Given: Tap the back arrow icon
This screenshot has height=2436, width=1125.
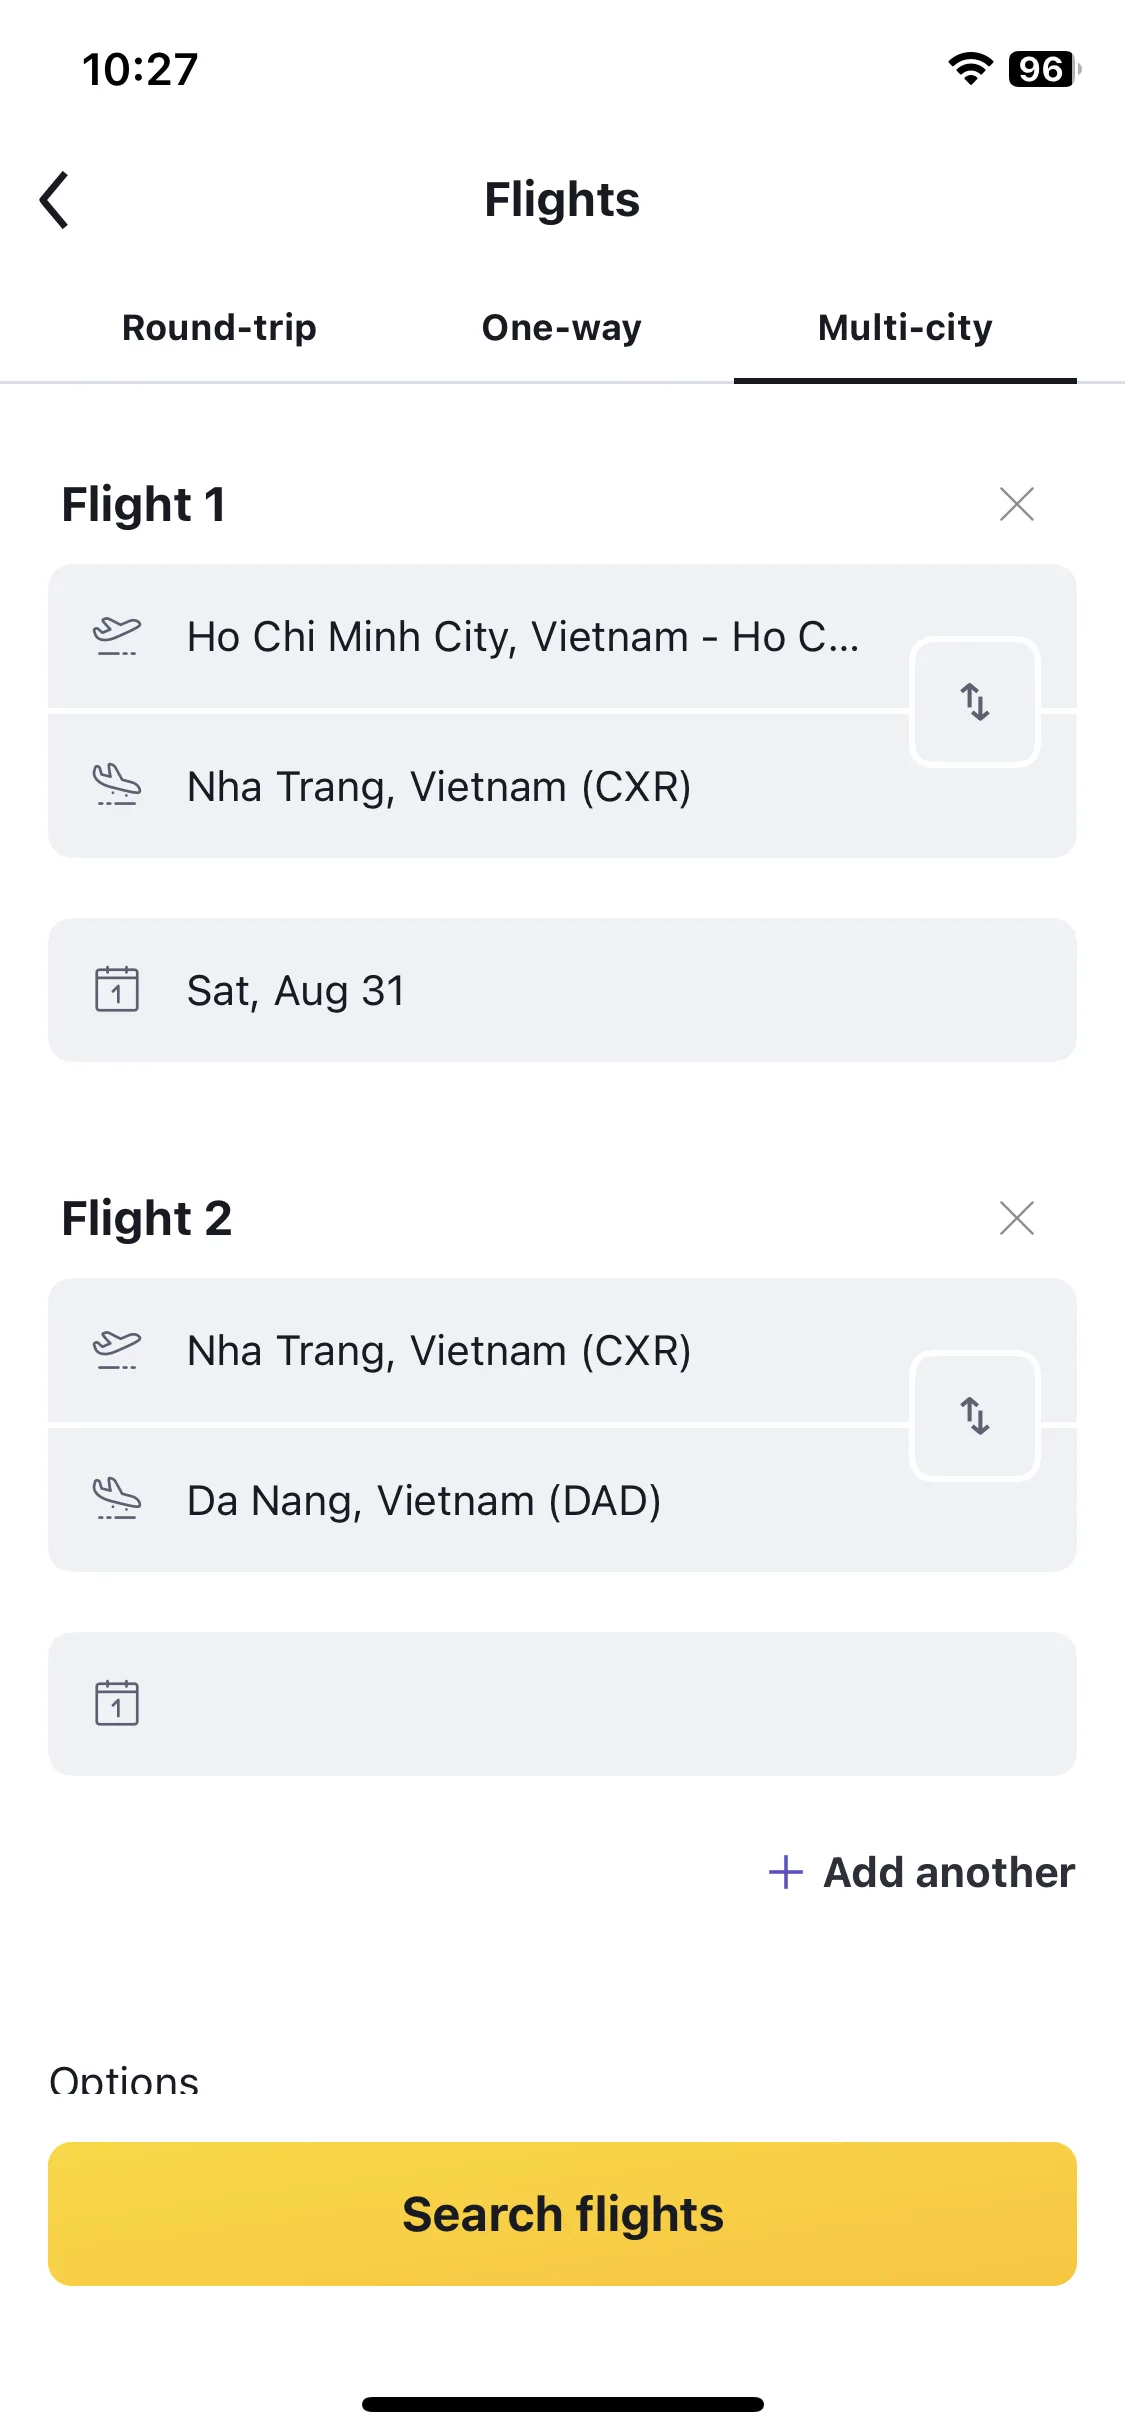Looking at the screenshot, I should coord(55,200).
